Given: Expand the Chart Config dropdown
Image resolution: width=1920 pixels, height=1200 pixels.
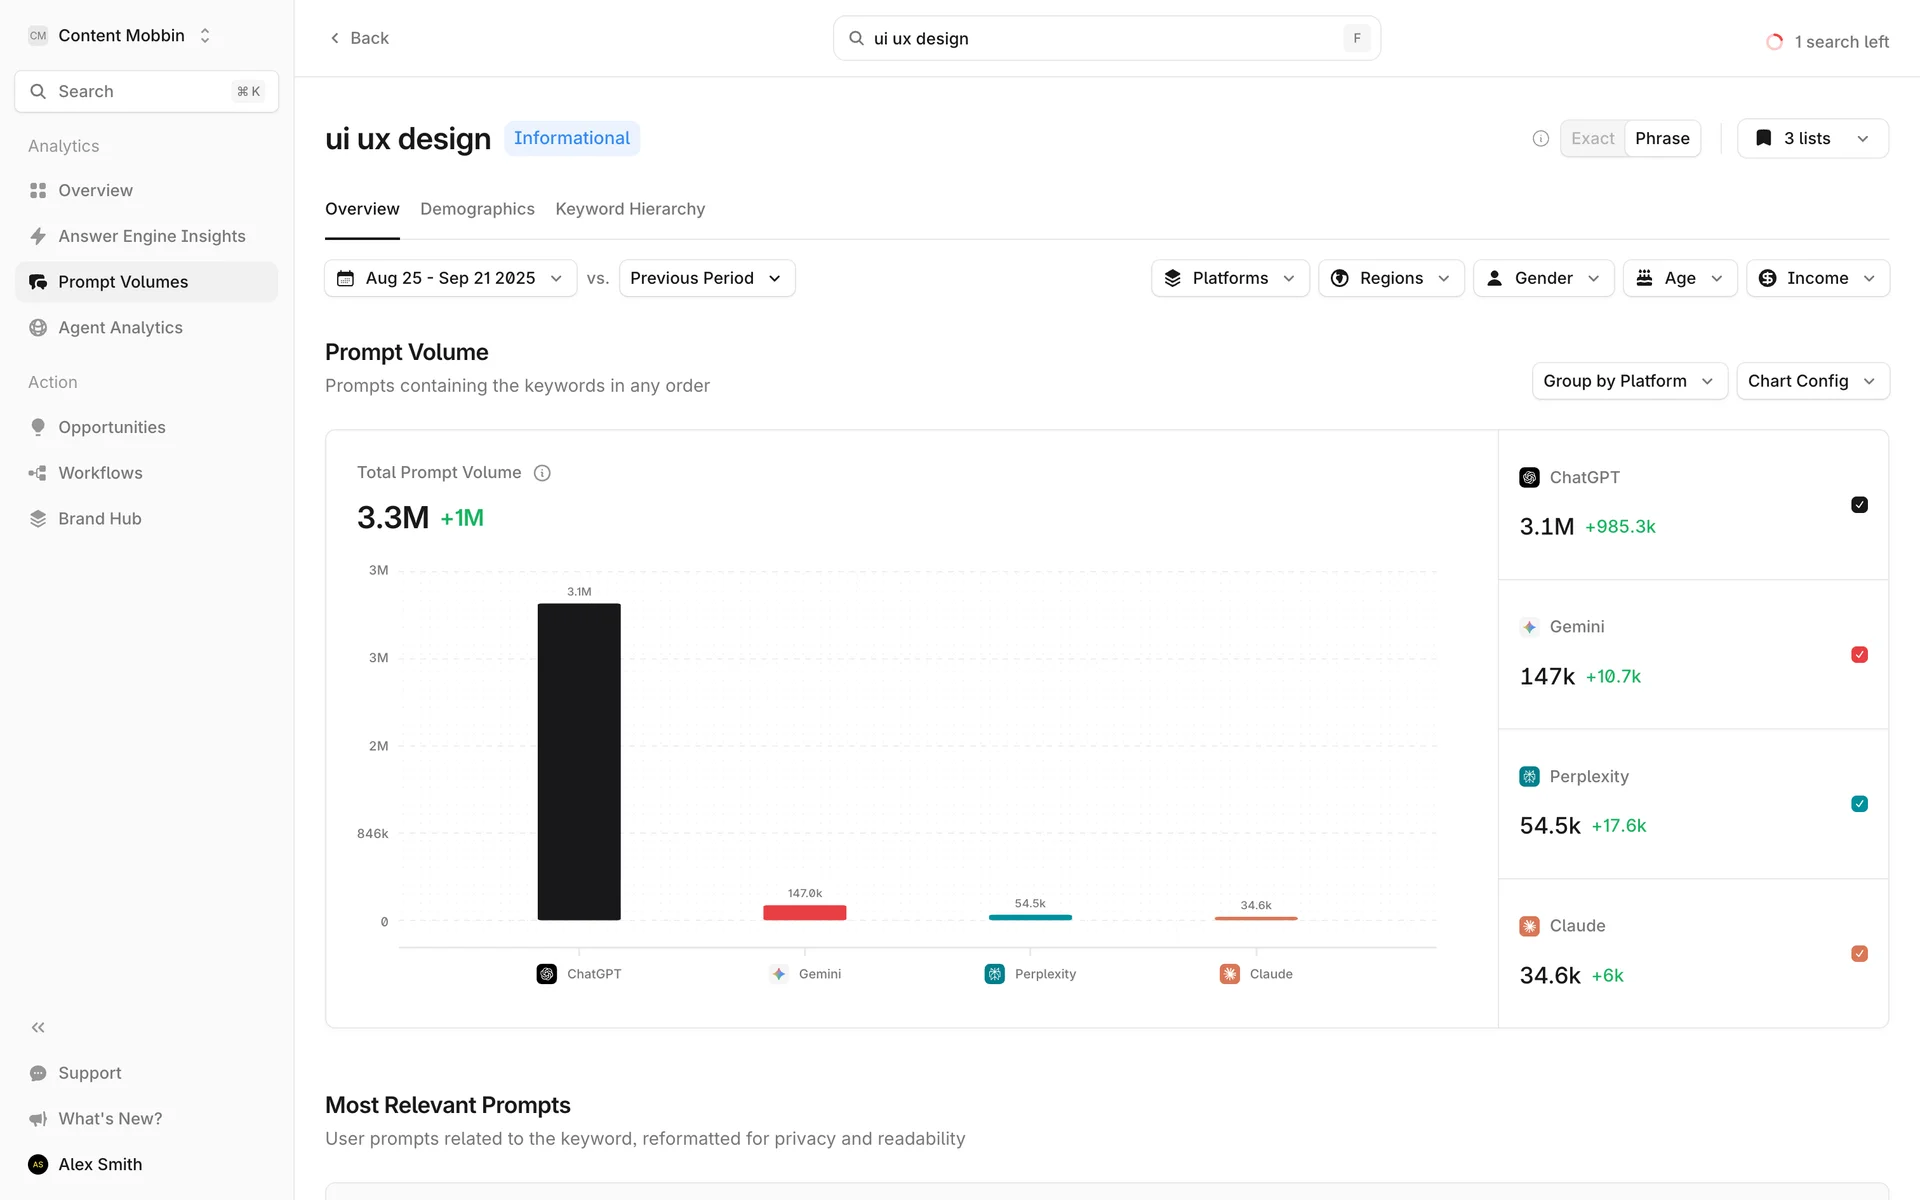Looking at the screenshot, I should click(x=1811, y=381).
